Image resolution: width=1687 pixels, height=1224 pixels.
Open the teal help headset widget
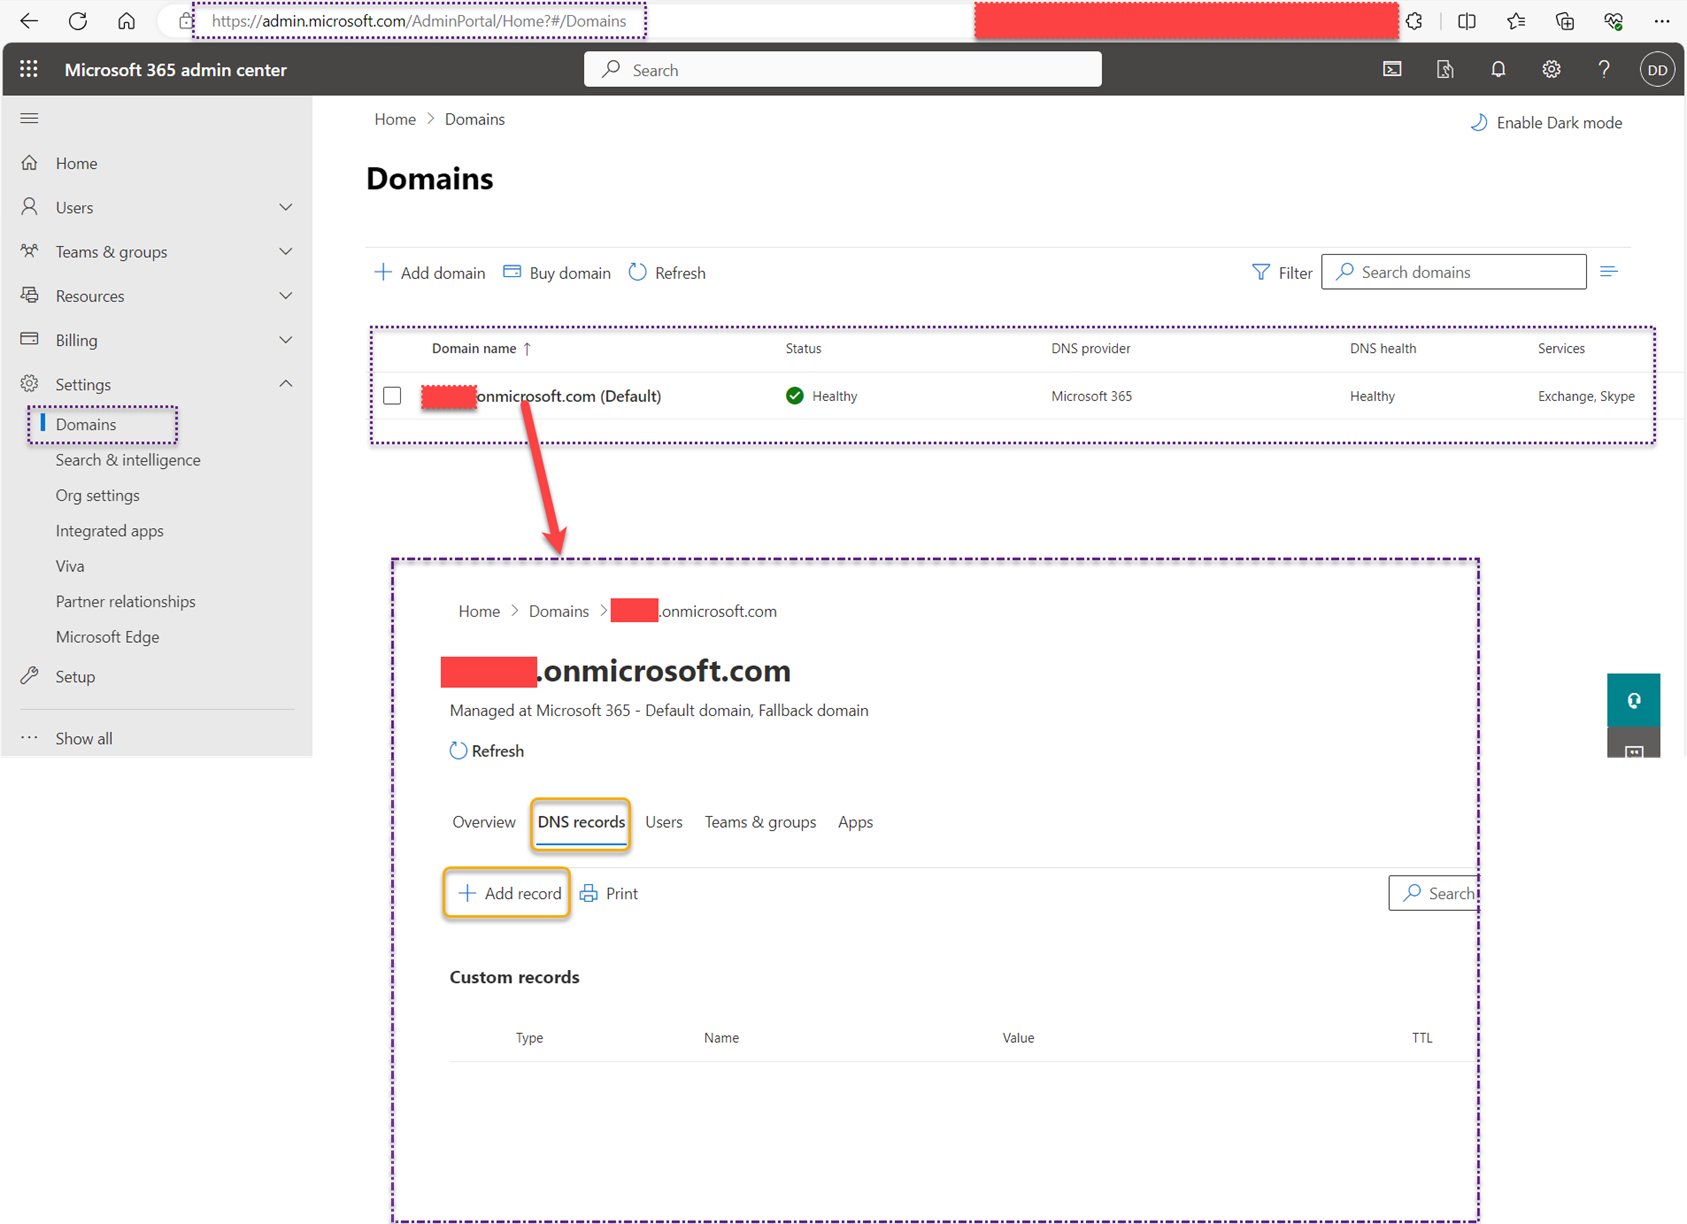coord(1634,700)
